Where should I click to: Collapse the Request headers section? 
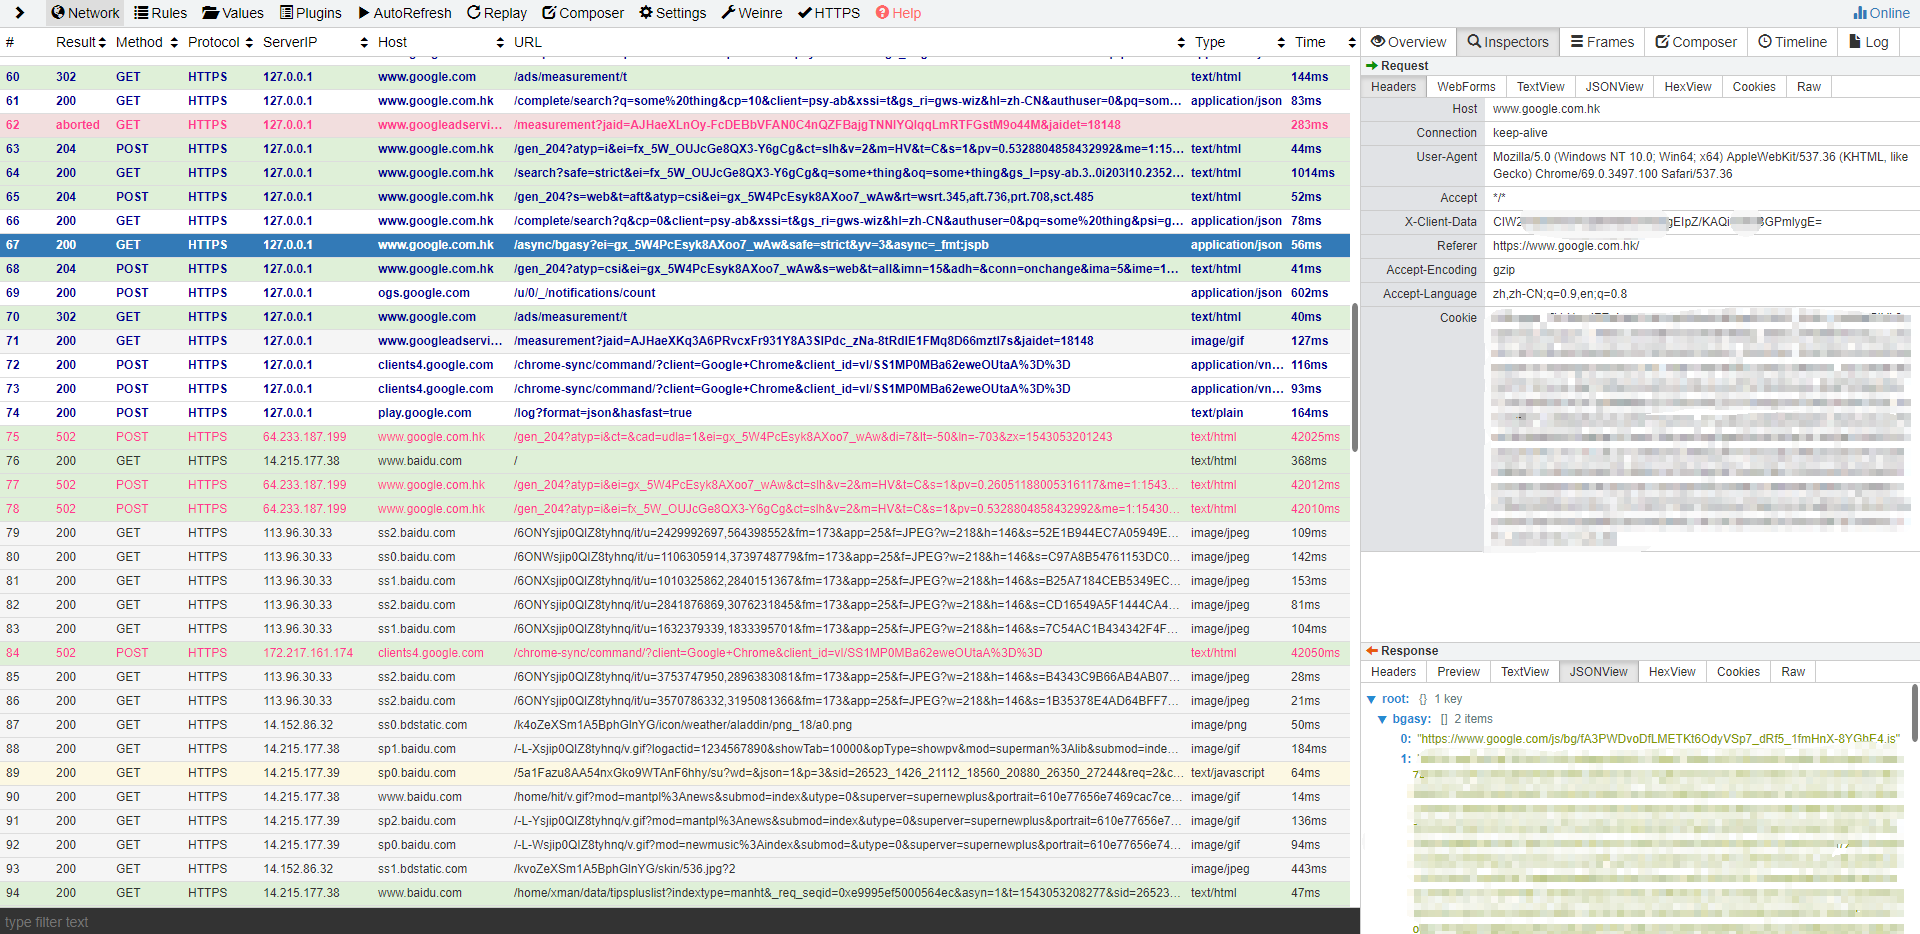coord(1371,65)
